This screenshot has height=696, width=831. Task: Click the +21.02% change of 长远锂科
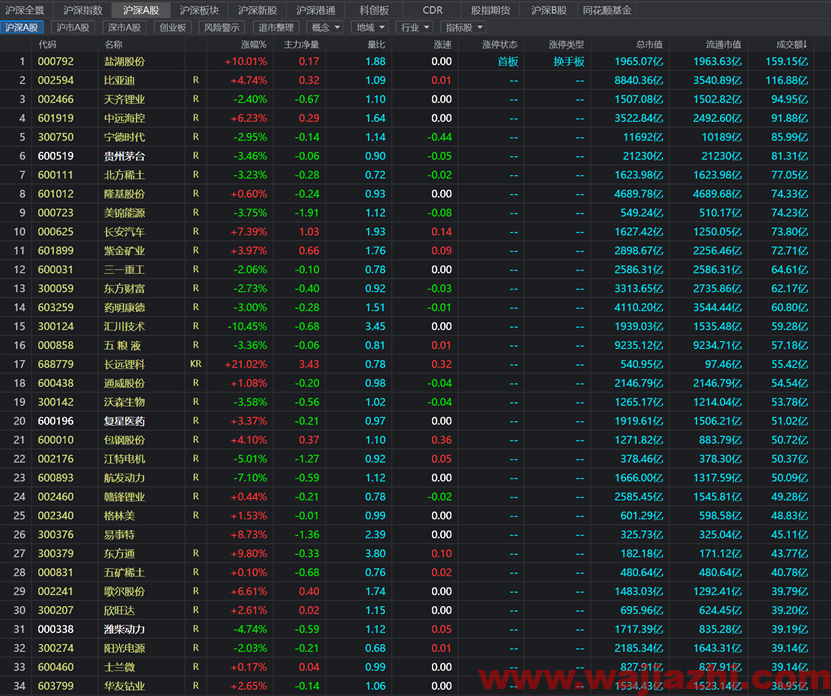[x=246, y=364]
